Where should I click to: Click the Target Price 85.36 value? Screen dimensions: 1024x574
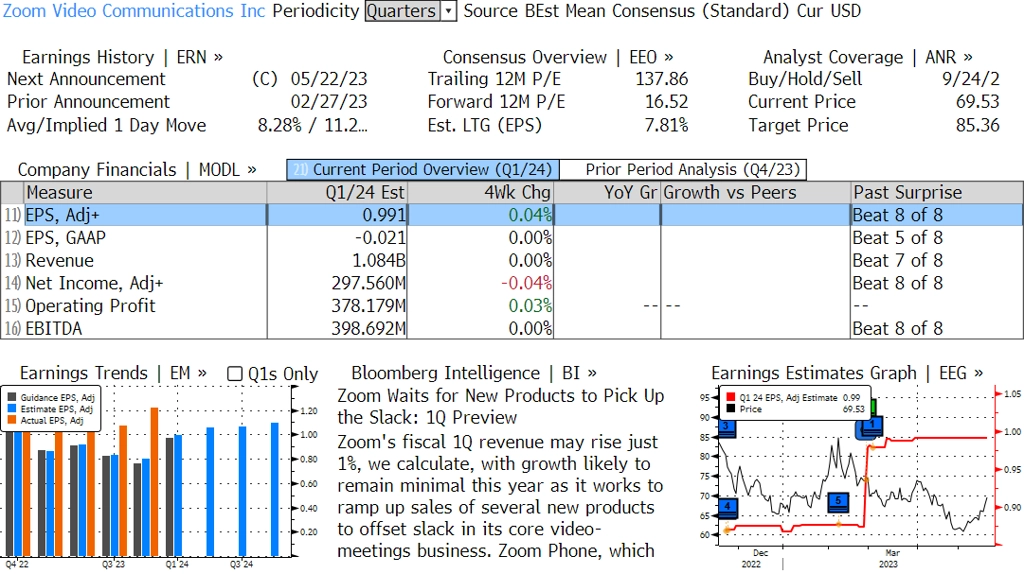[x=977, y=125]
